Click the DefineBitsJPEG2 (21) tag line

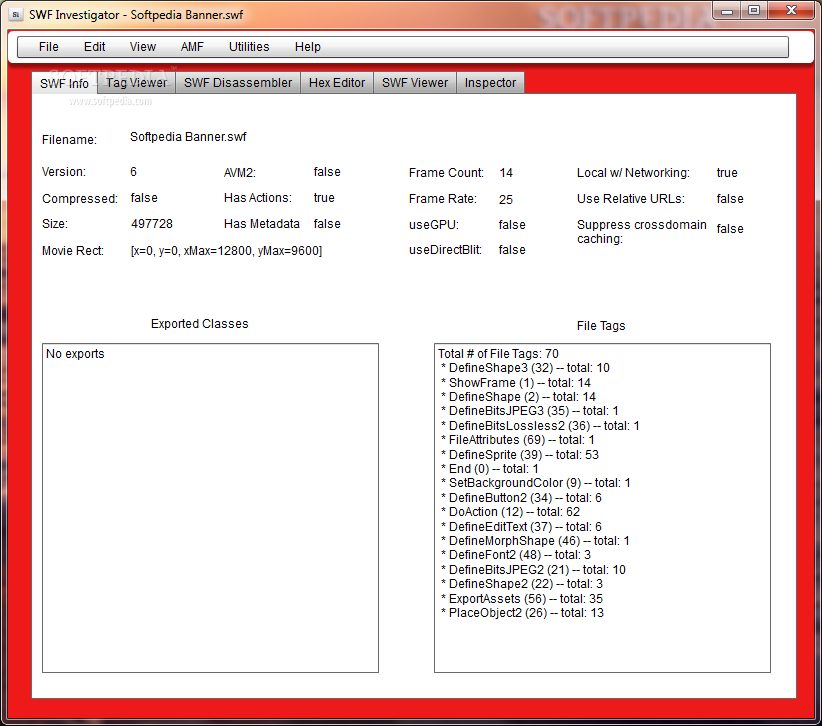click(534, 569)
